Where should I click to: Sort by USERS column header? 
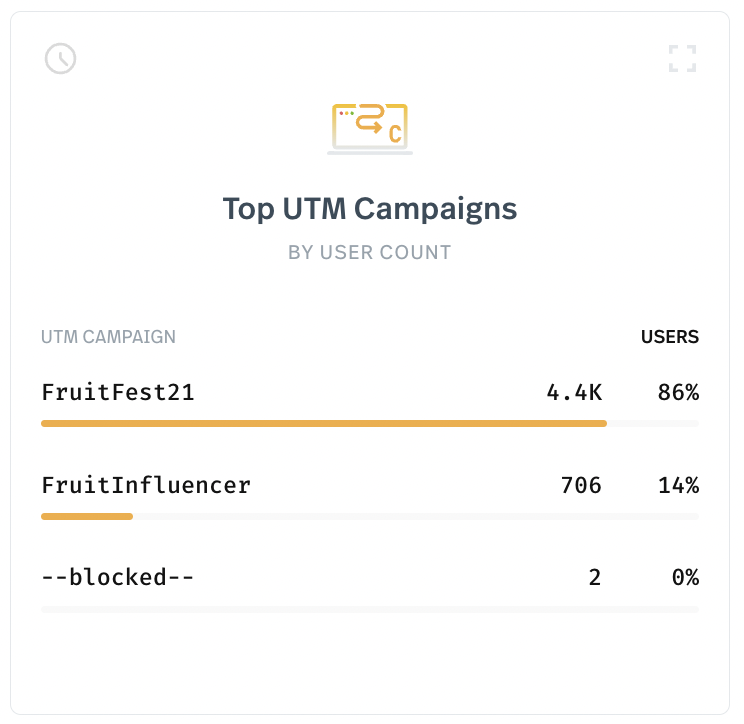pyautogui.click(x=670, y=337)
